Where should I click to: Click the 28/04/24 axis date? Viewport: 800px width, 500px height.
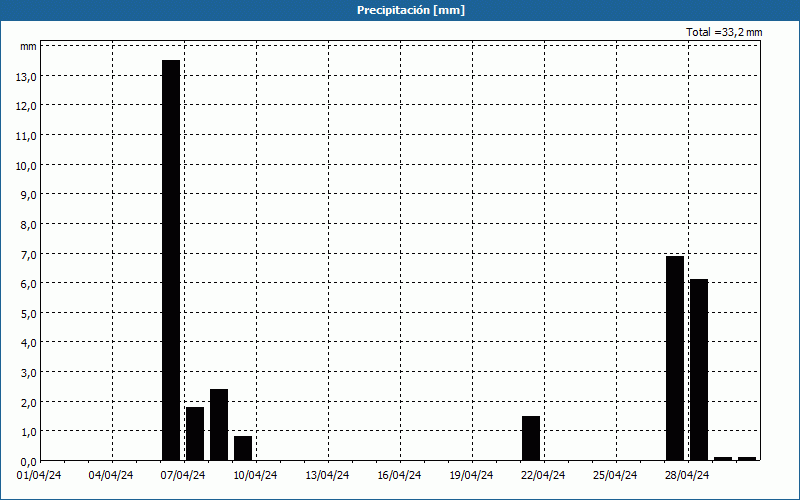point(687,475)
